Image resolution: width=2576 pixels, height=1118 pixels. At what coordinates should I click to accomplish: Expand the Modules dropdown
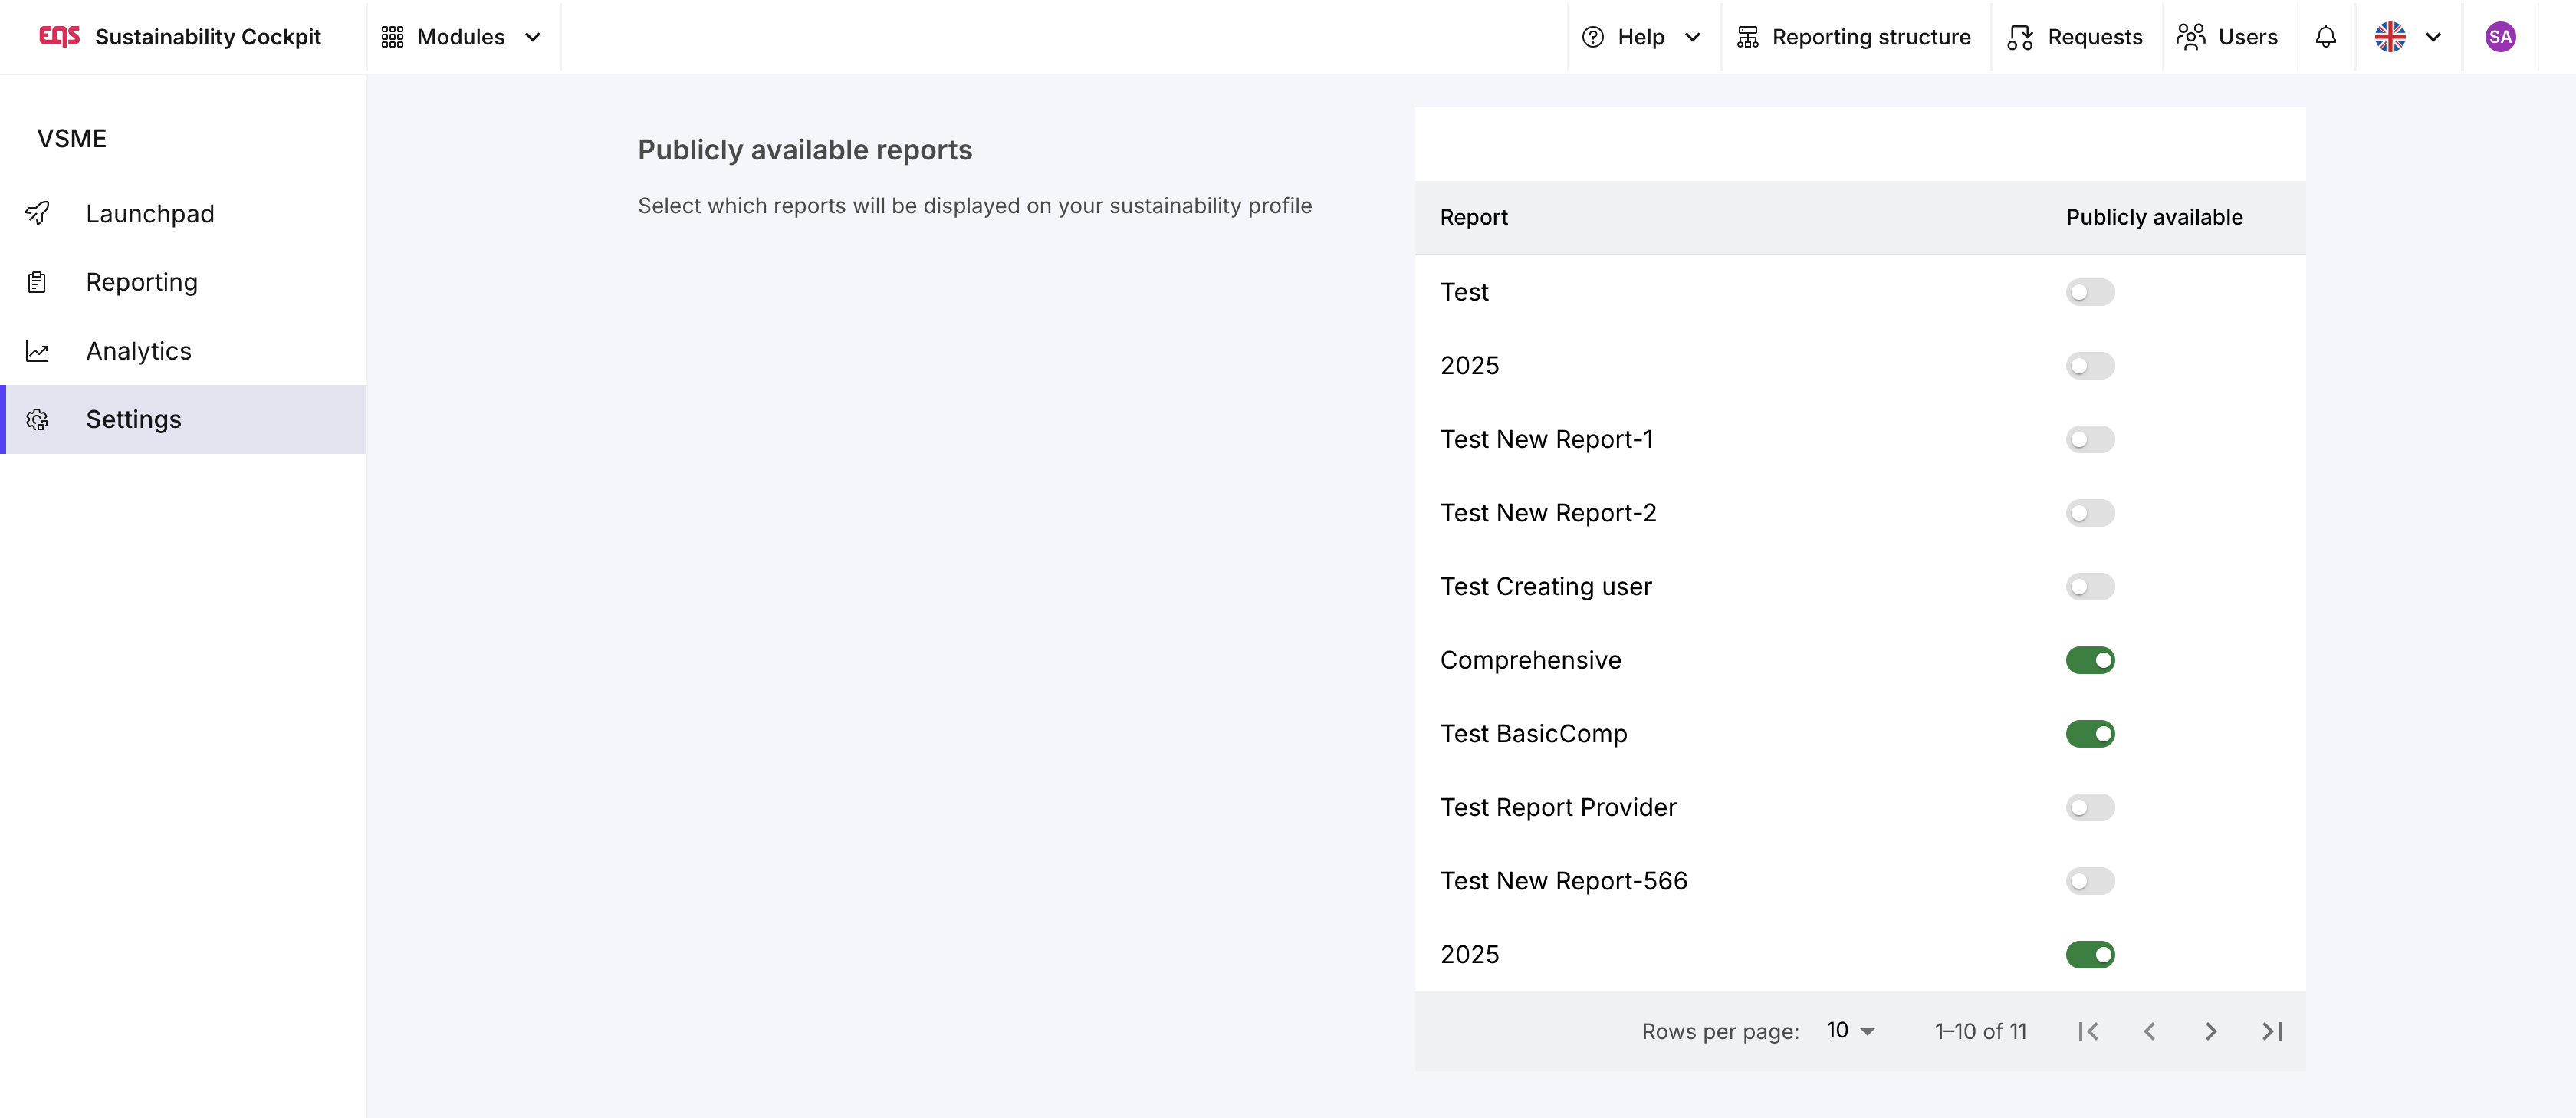461,37
